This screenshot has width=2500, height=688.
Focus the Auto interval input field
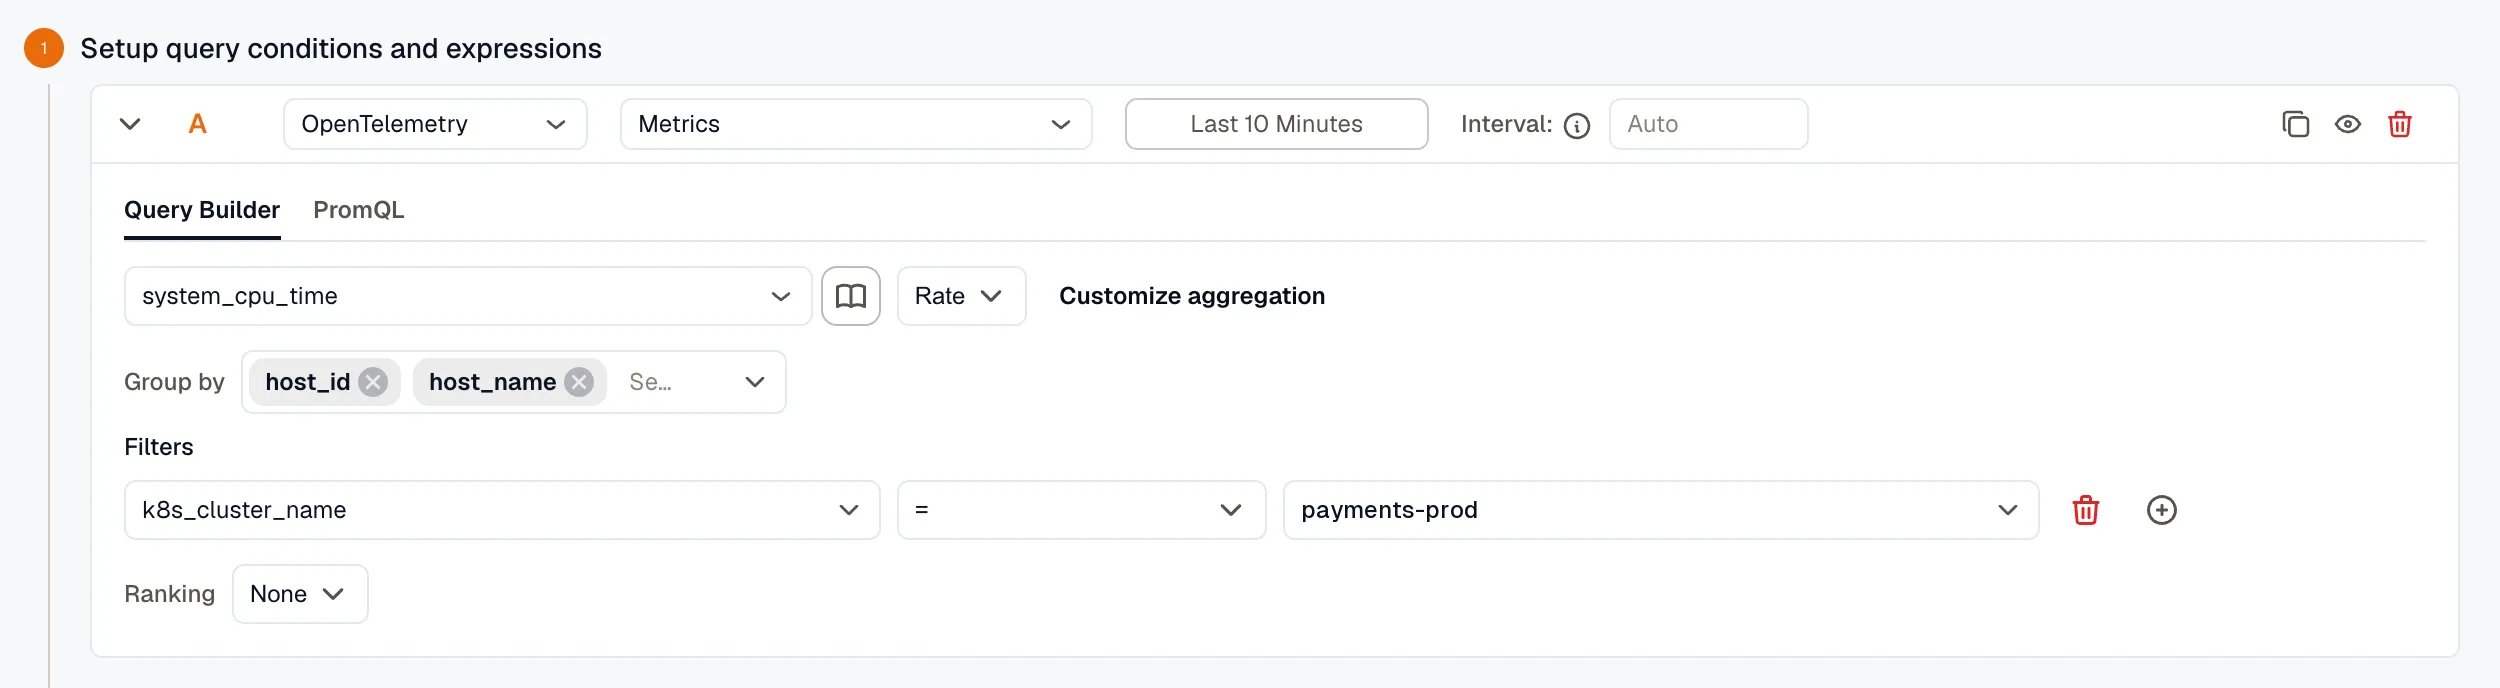1708,124
